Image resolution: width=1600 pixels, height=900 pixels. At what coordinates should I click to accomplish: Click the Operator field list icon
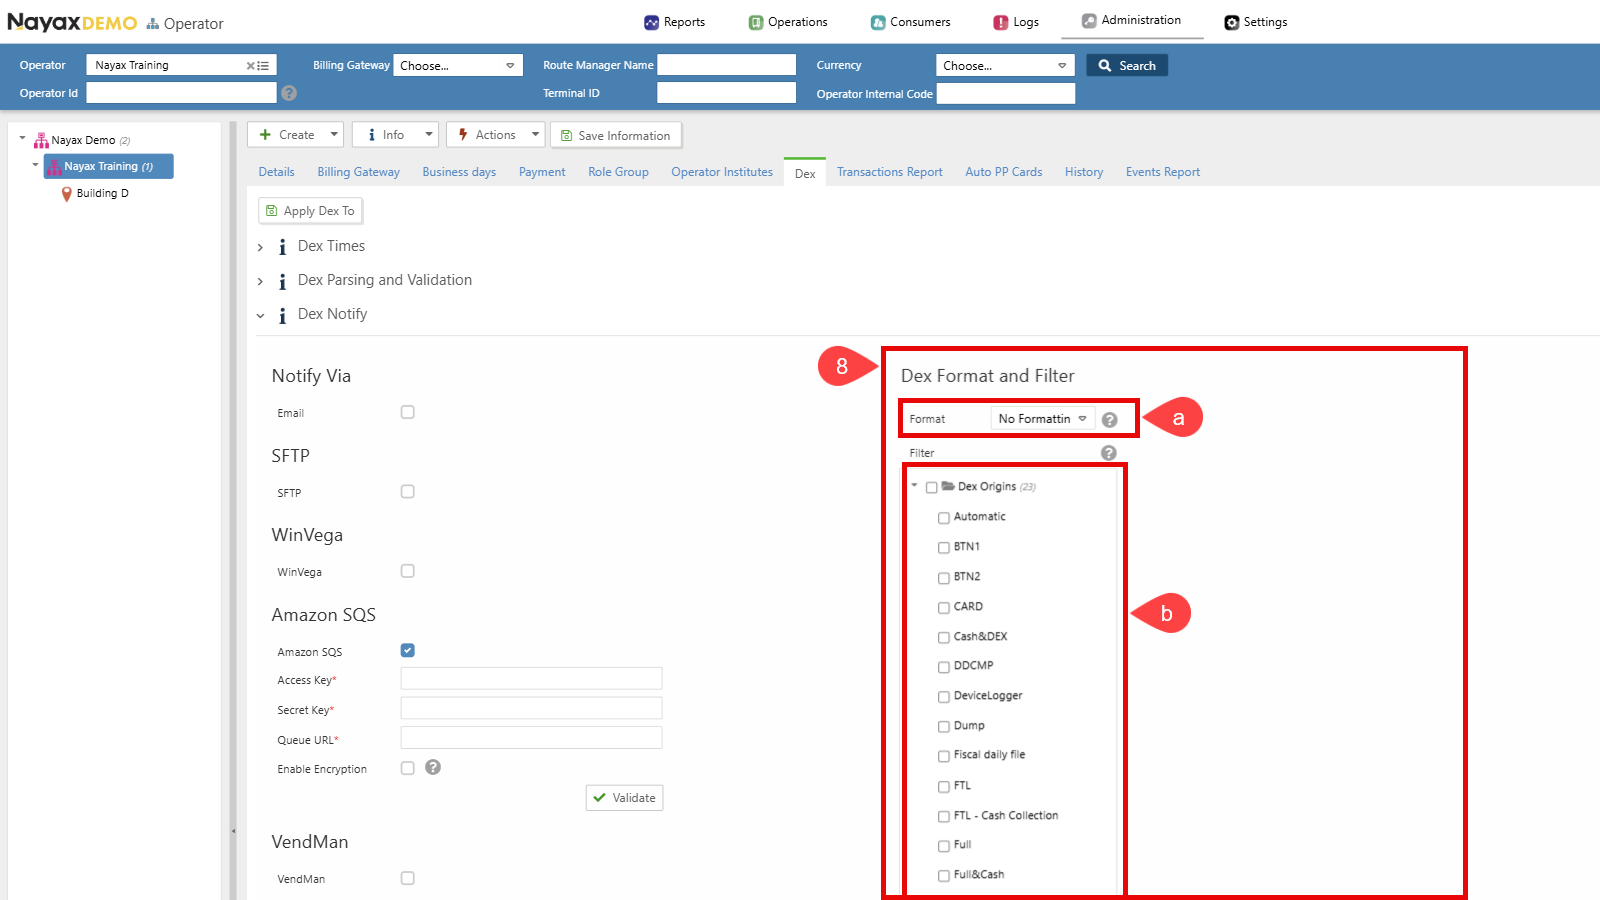pyautogui.click(x=263, y=65)
